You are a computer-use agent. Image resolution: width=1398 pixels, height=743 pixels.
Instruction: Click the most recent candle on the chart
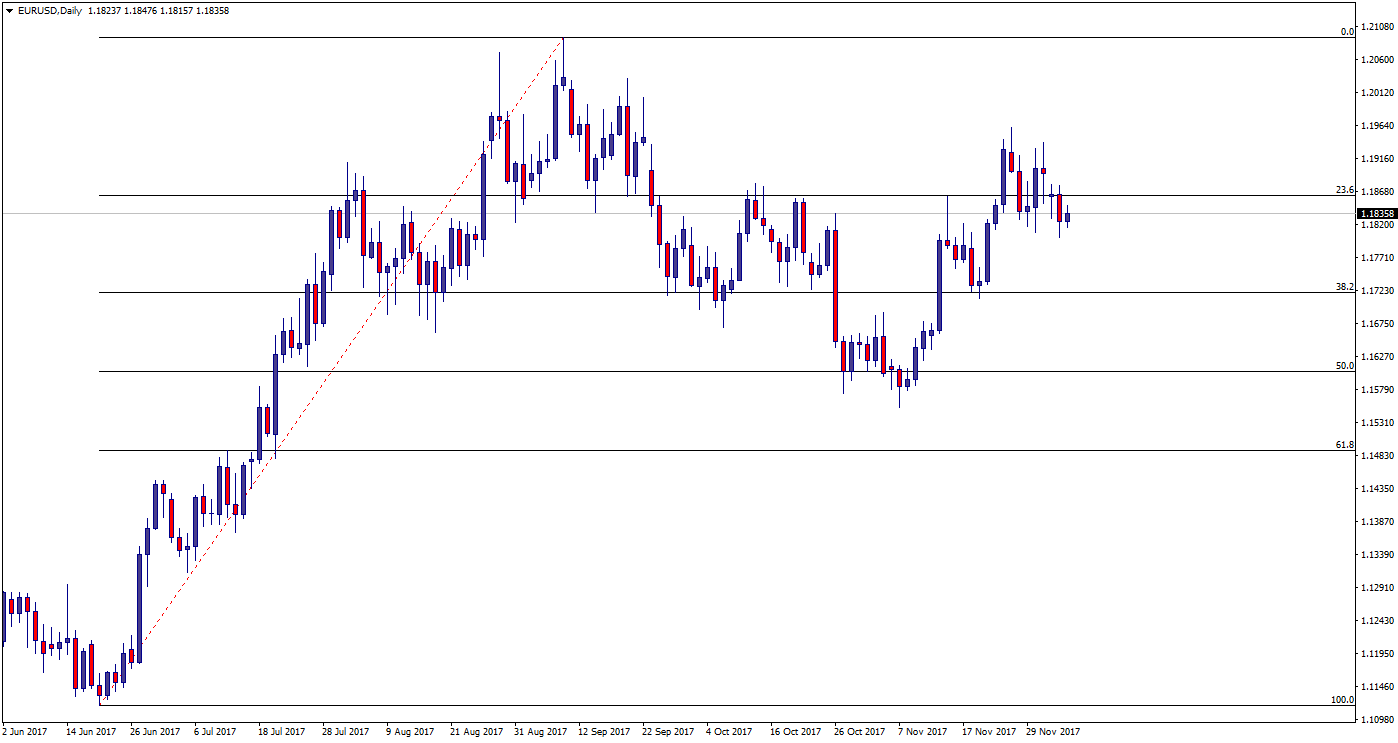point(1067,216)
